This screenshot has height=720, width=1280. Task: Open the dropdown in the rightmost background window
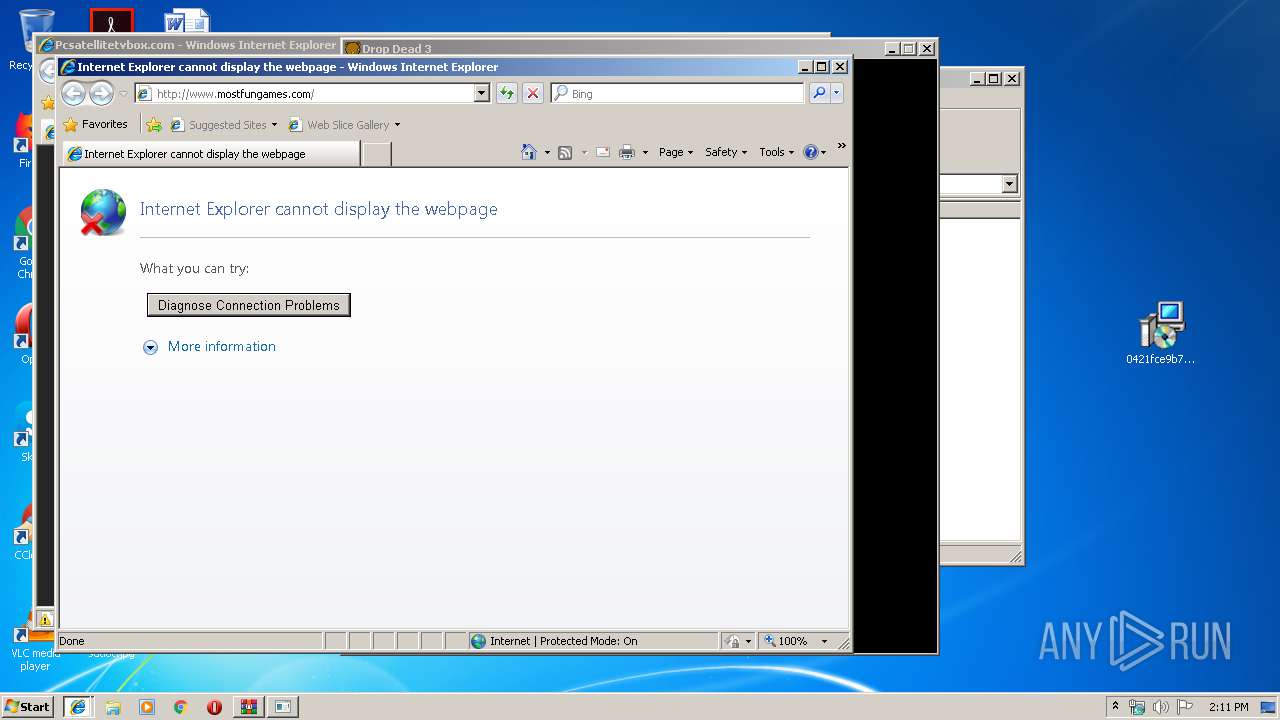pos(1009,184)
